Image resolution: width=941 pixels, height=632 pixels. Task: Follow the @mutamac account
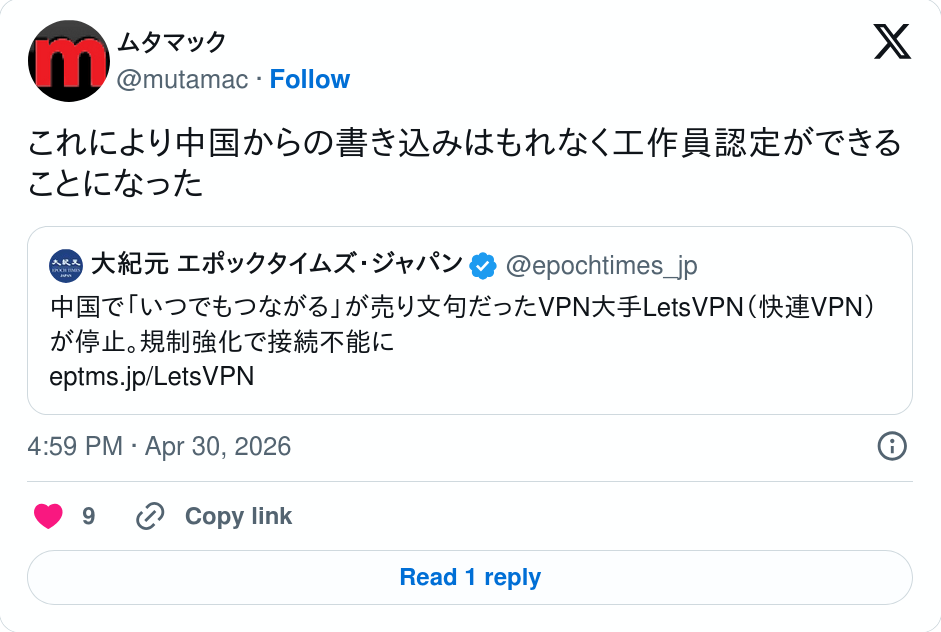click(x=310, y=80)
